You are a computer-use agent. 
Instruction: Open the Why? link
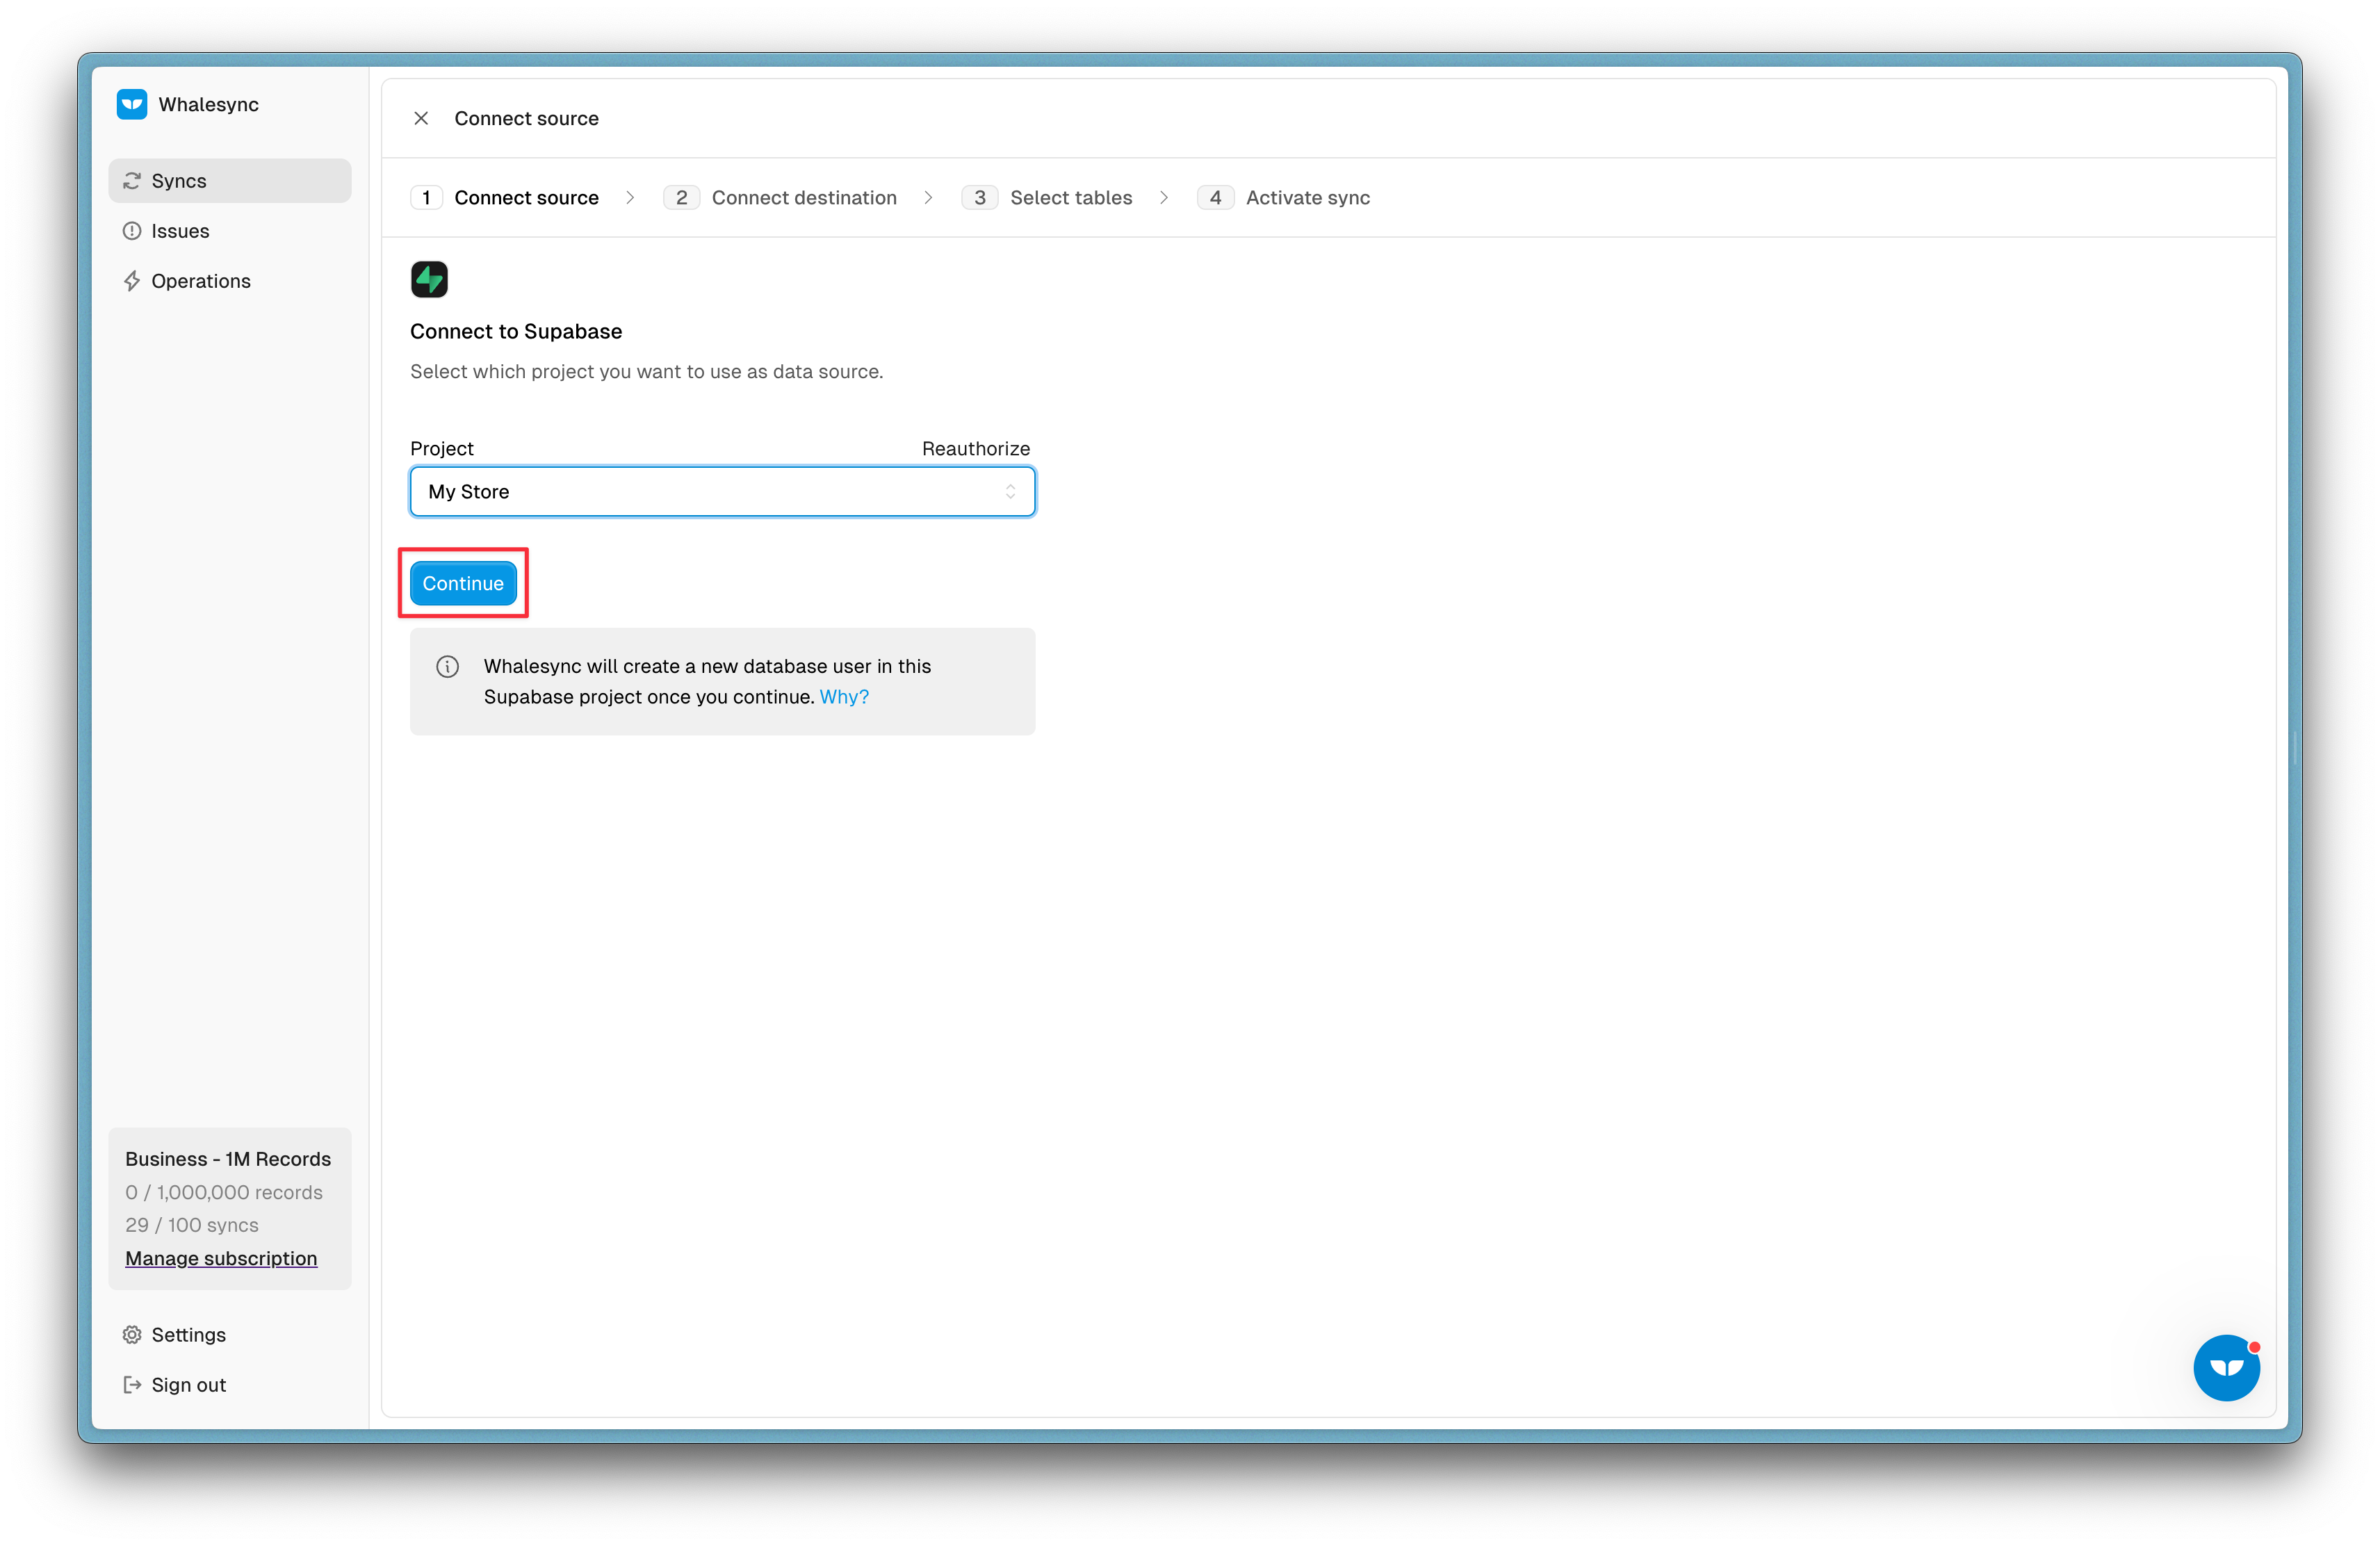click(844, 697)
